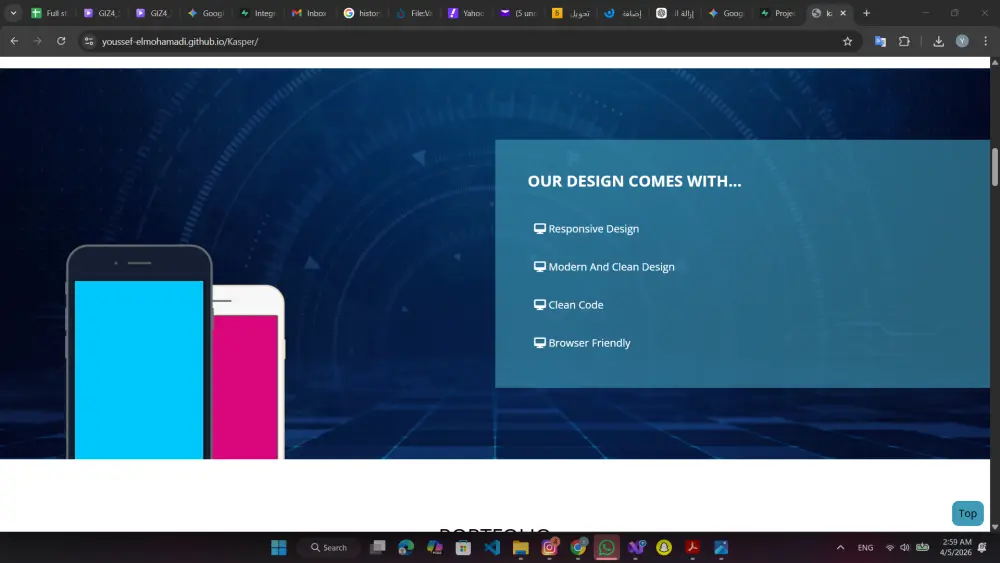Switch to Chrome on the taskbar
Viewport: 1000px width, 563px height.
[x=578, y=548]
